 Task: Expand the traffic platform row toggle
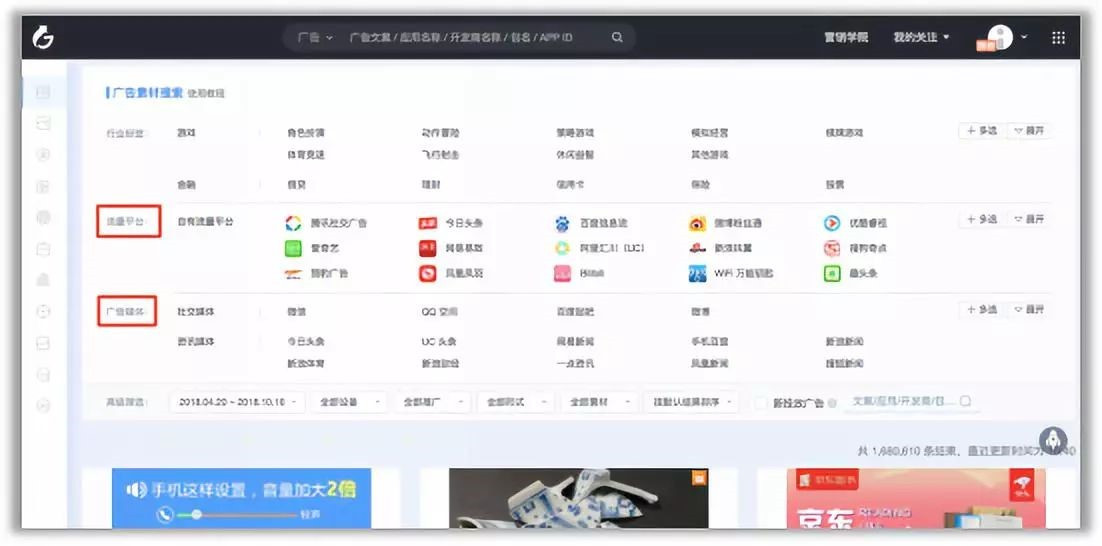click(1029, 219)
